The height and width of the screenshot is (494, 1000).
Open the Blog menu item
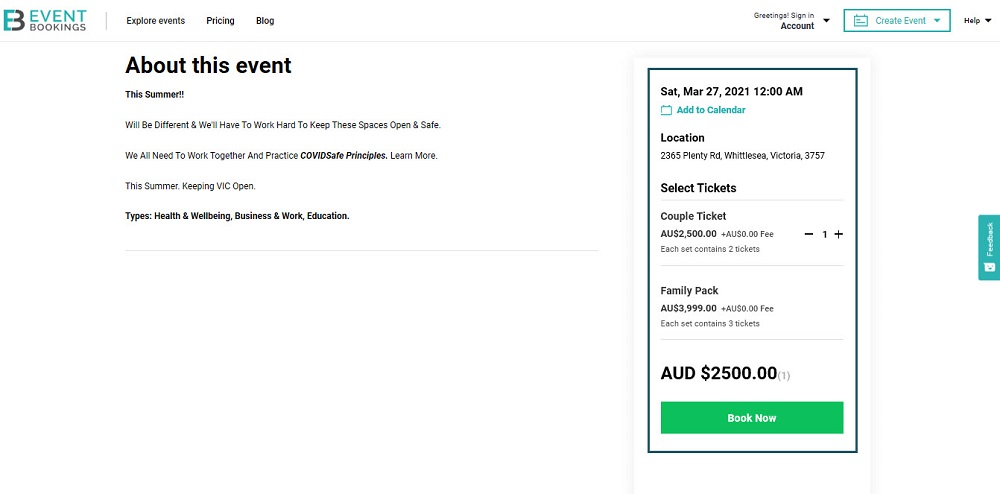pyautogui.click(x=265, y=20)
